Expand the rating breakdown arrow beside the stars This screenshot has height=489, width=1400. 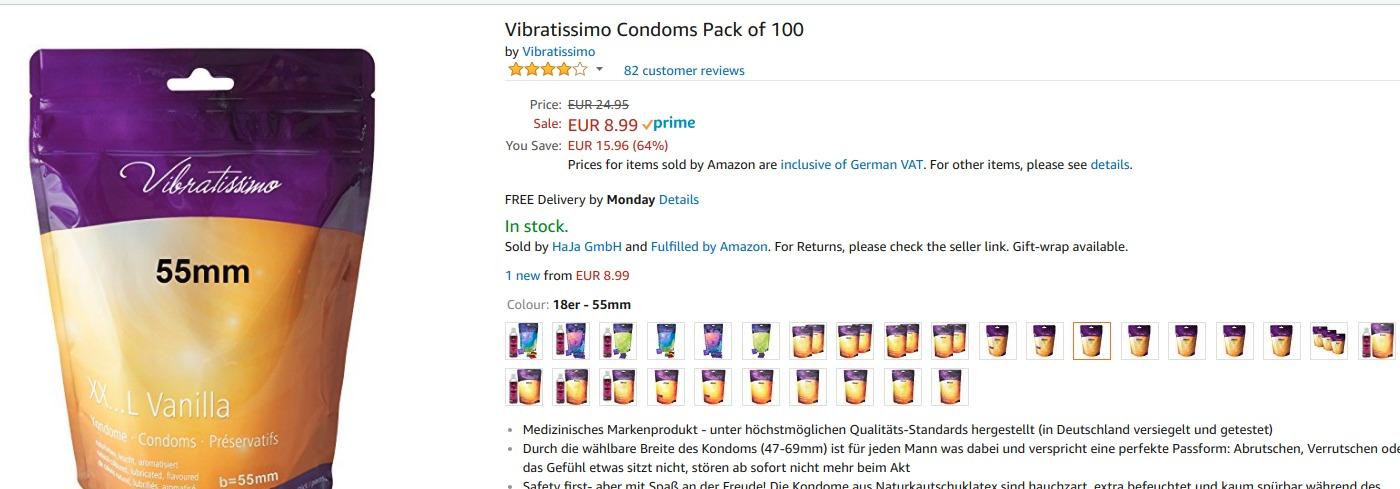point(600,70)
